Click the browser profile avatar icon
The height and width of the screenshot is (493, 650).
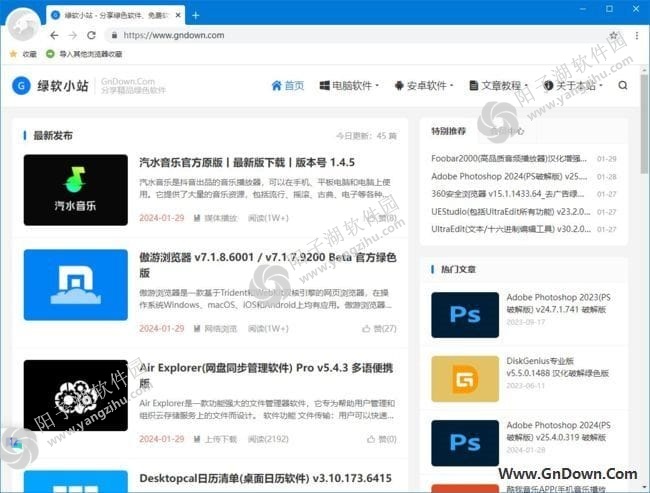point(23,25)
